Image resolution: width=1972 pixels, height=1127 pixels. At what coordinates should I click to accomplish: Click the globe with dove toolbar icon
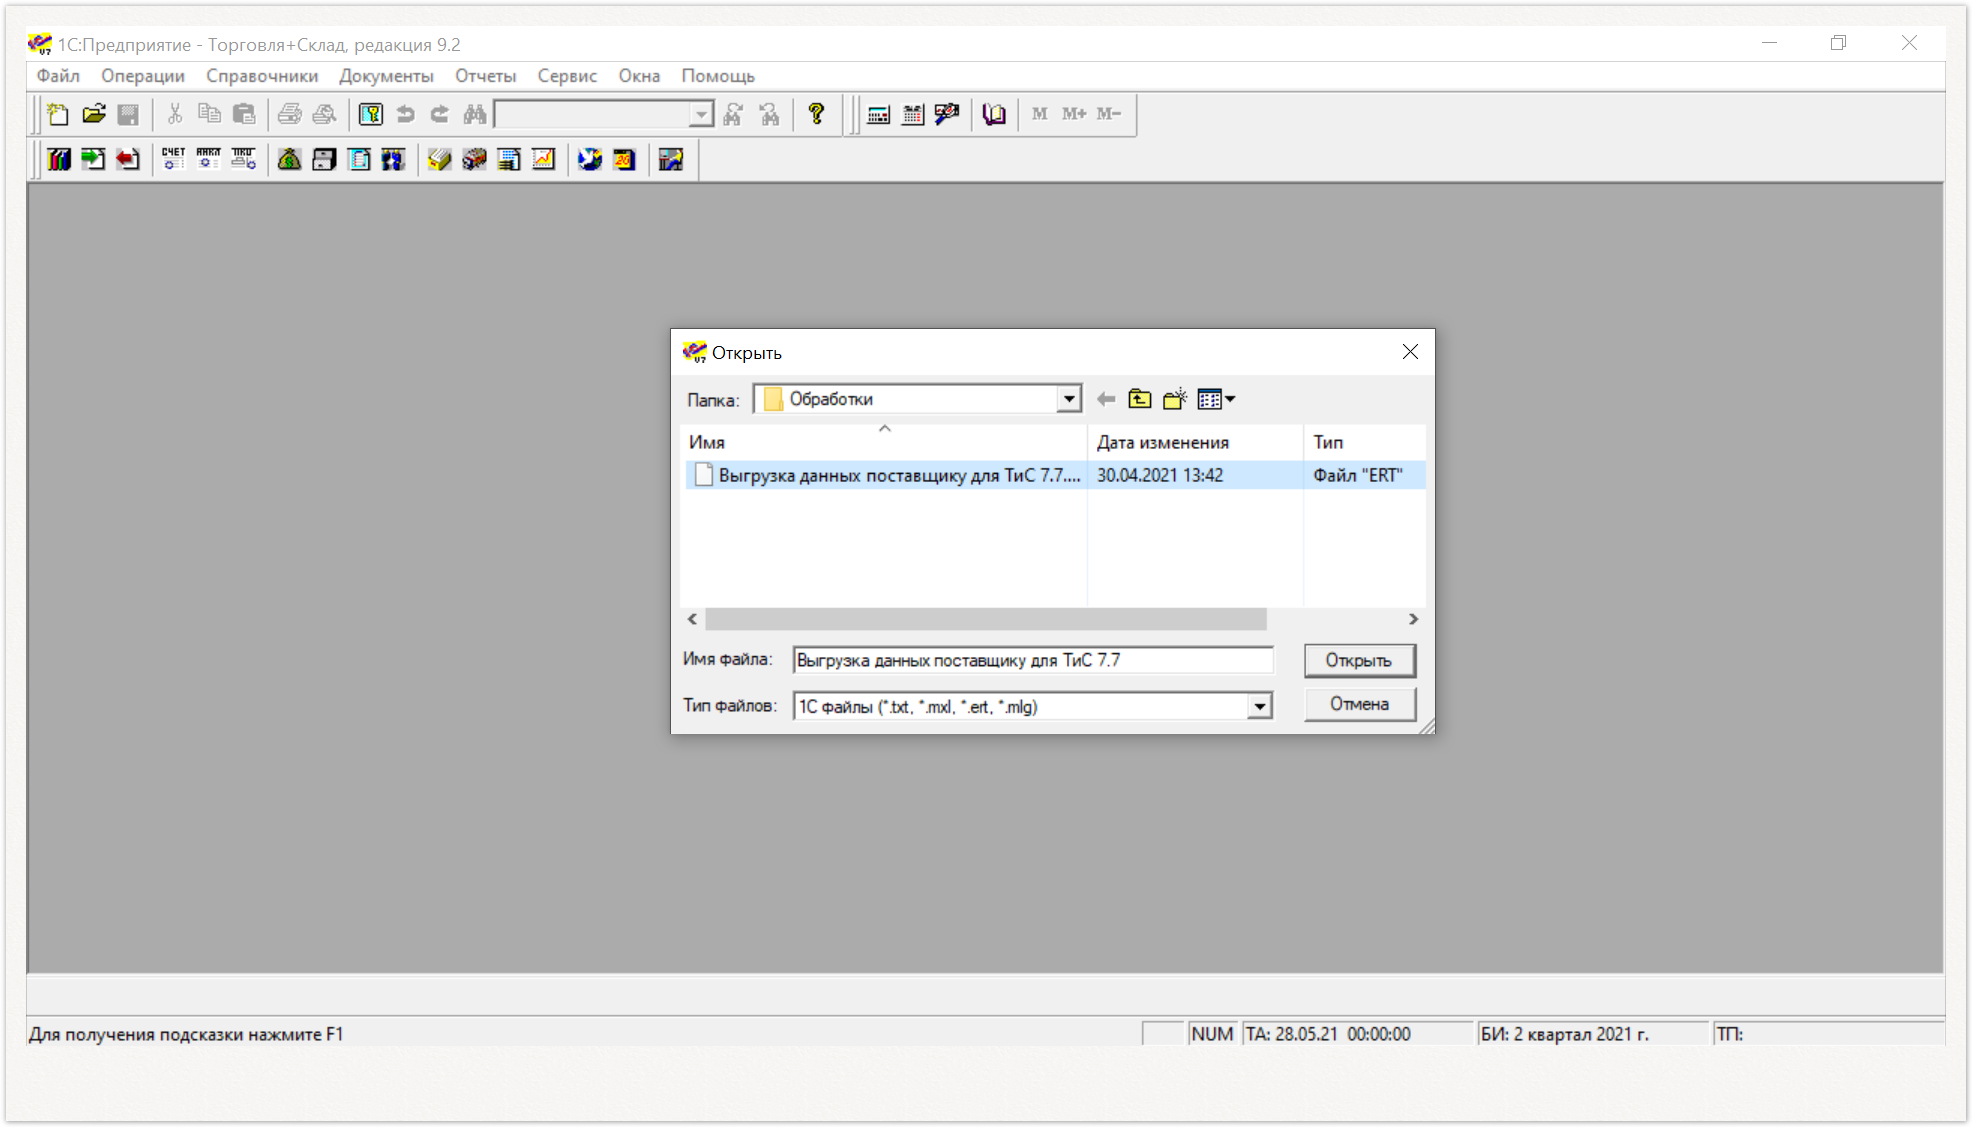tap(590, 159)
